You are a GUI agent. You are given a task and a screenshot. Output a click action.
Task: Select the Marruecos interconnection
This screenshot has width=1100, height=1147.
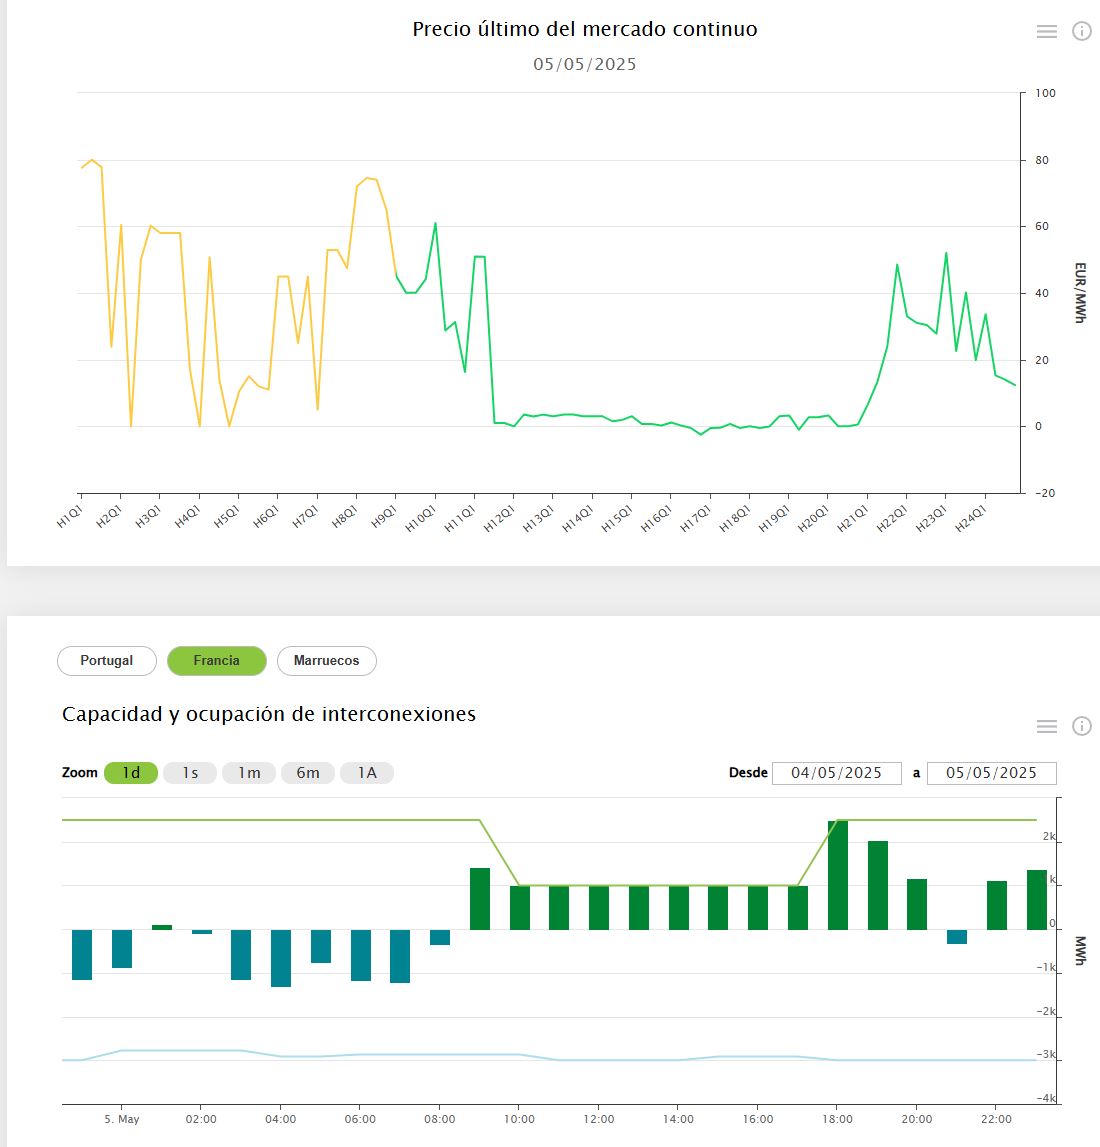pyautogui.click(x=326, y=661)
